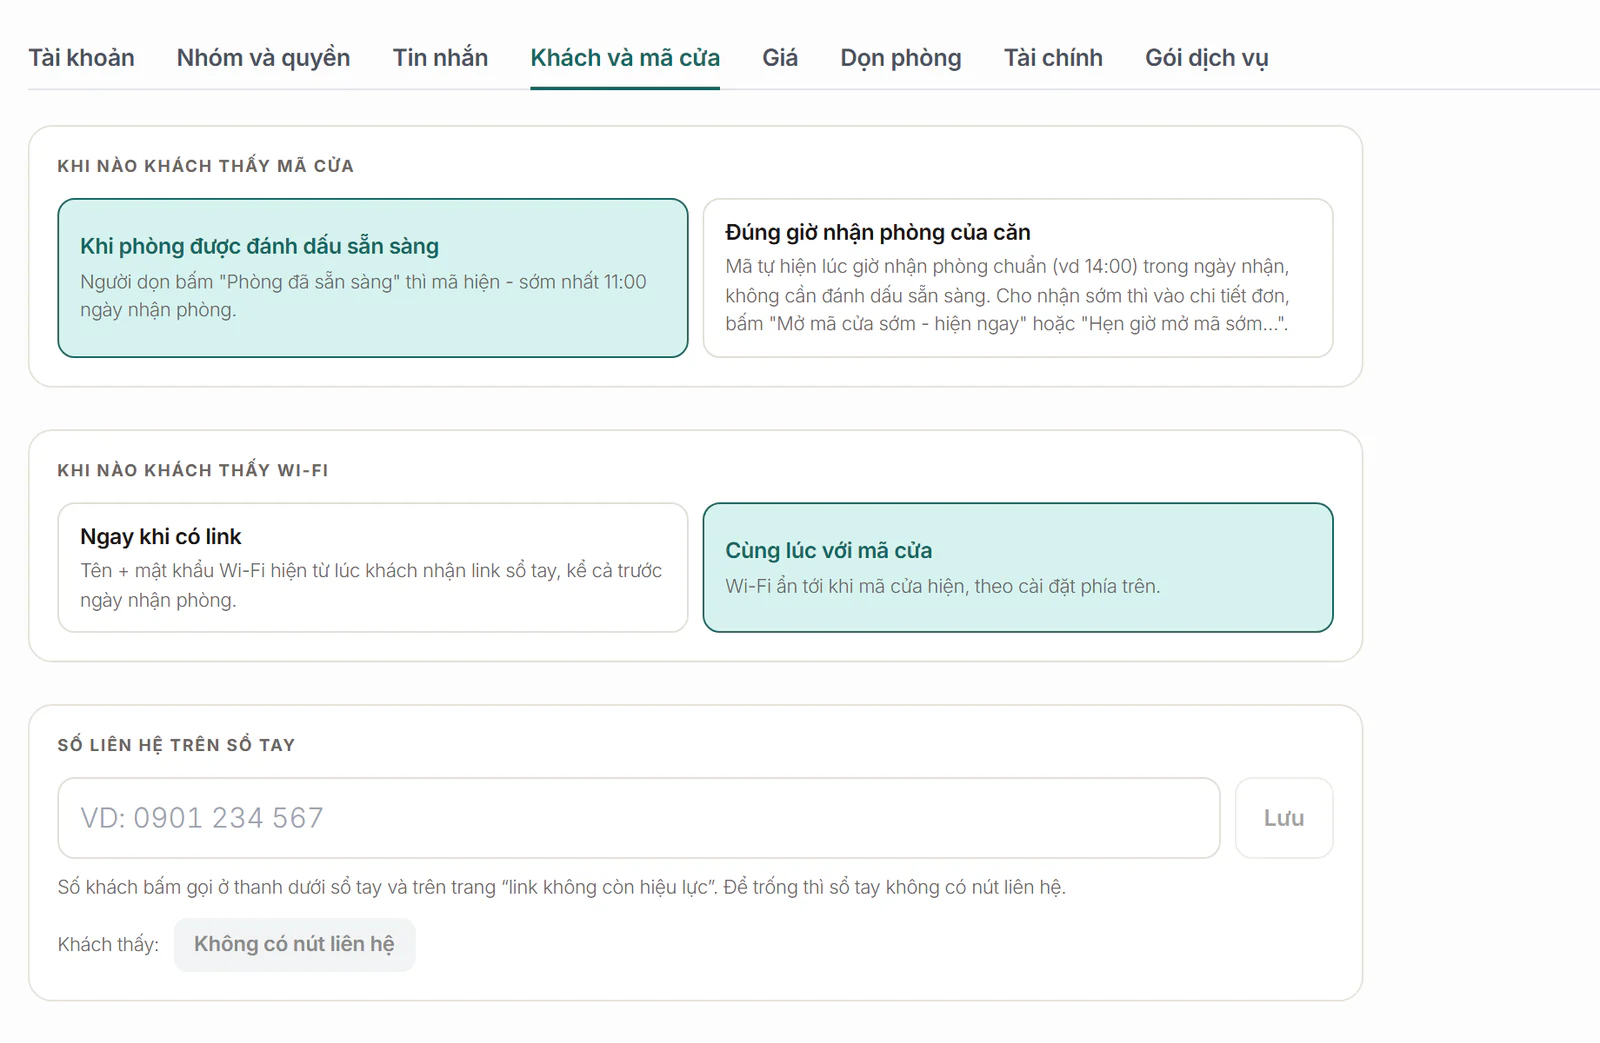1600x1043 pixels.
Task: Click the Khi nào khách thấy Wi-Fi heading
Action: (x=193, y=470)
